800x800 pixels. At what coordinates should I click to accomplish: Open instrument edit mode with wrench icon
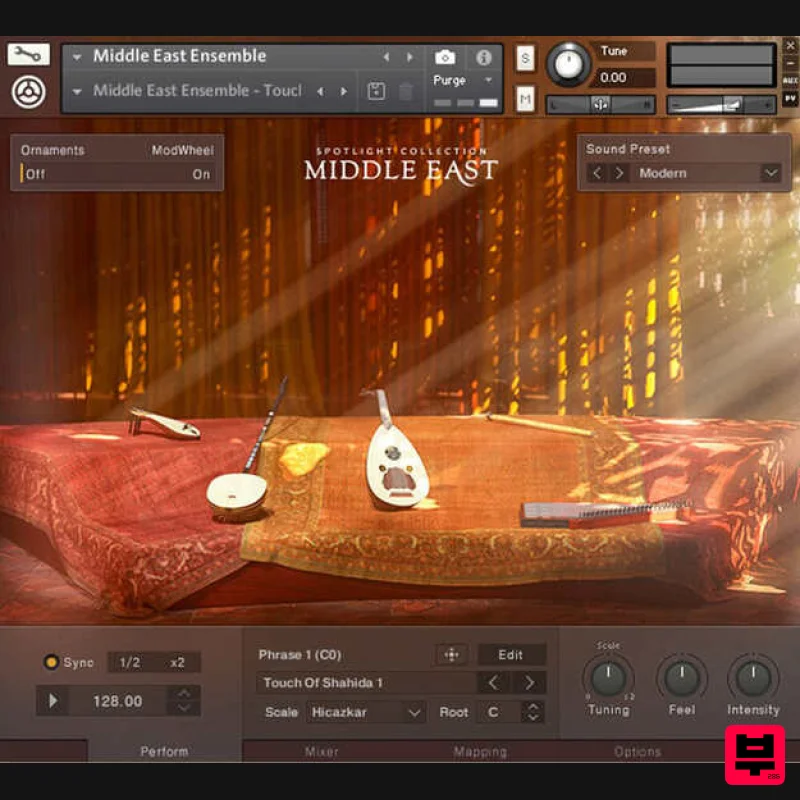click(x=29, y=54)
